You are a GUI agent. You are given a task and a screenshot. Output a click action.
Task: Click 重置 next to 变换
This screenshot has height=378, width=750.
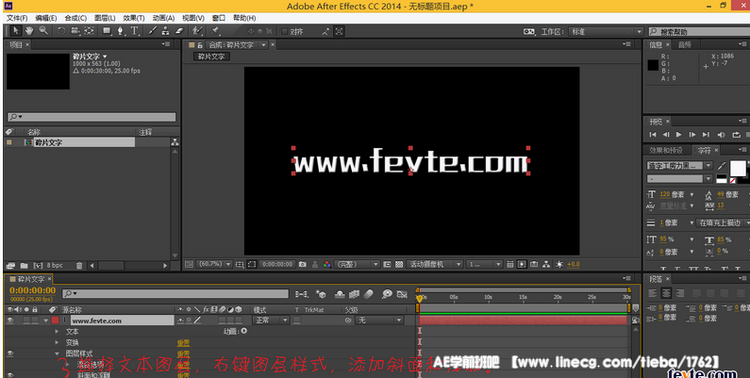pyautogui.click(x=184, y=343)
